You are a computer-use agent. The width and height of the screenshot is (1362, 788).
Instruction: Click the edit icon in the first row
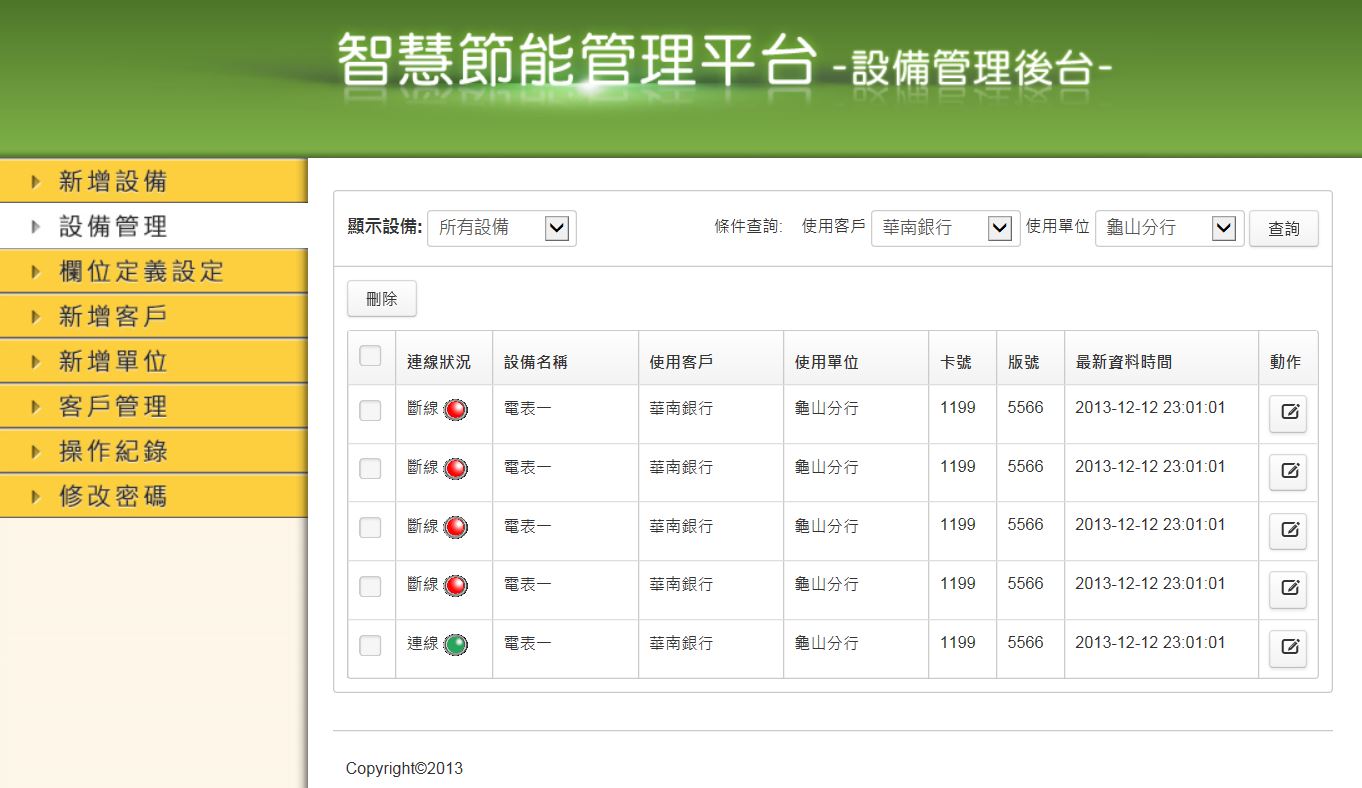pos(1288,413)
